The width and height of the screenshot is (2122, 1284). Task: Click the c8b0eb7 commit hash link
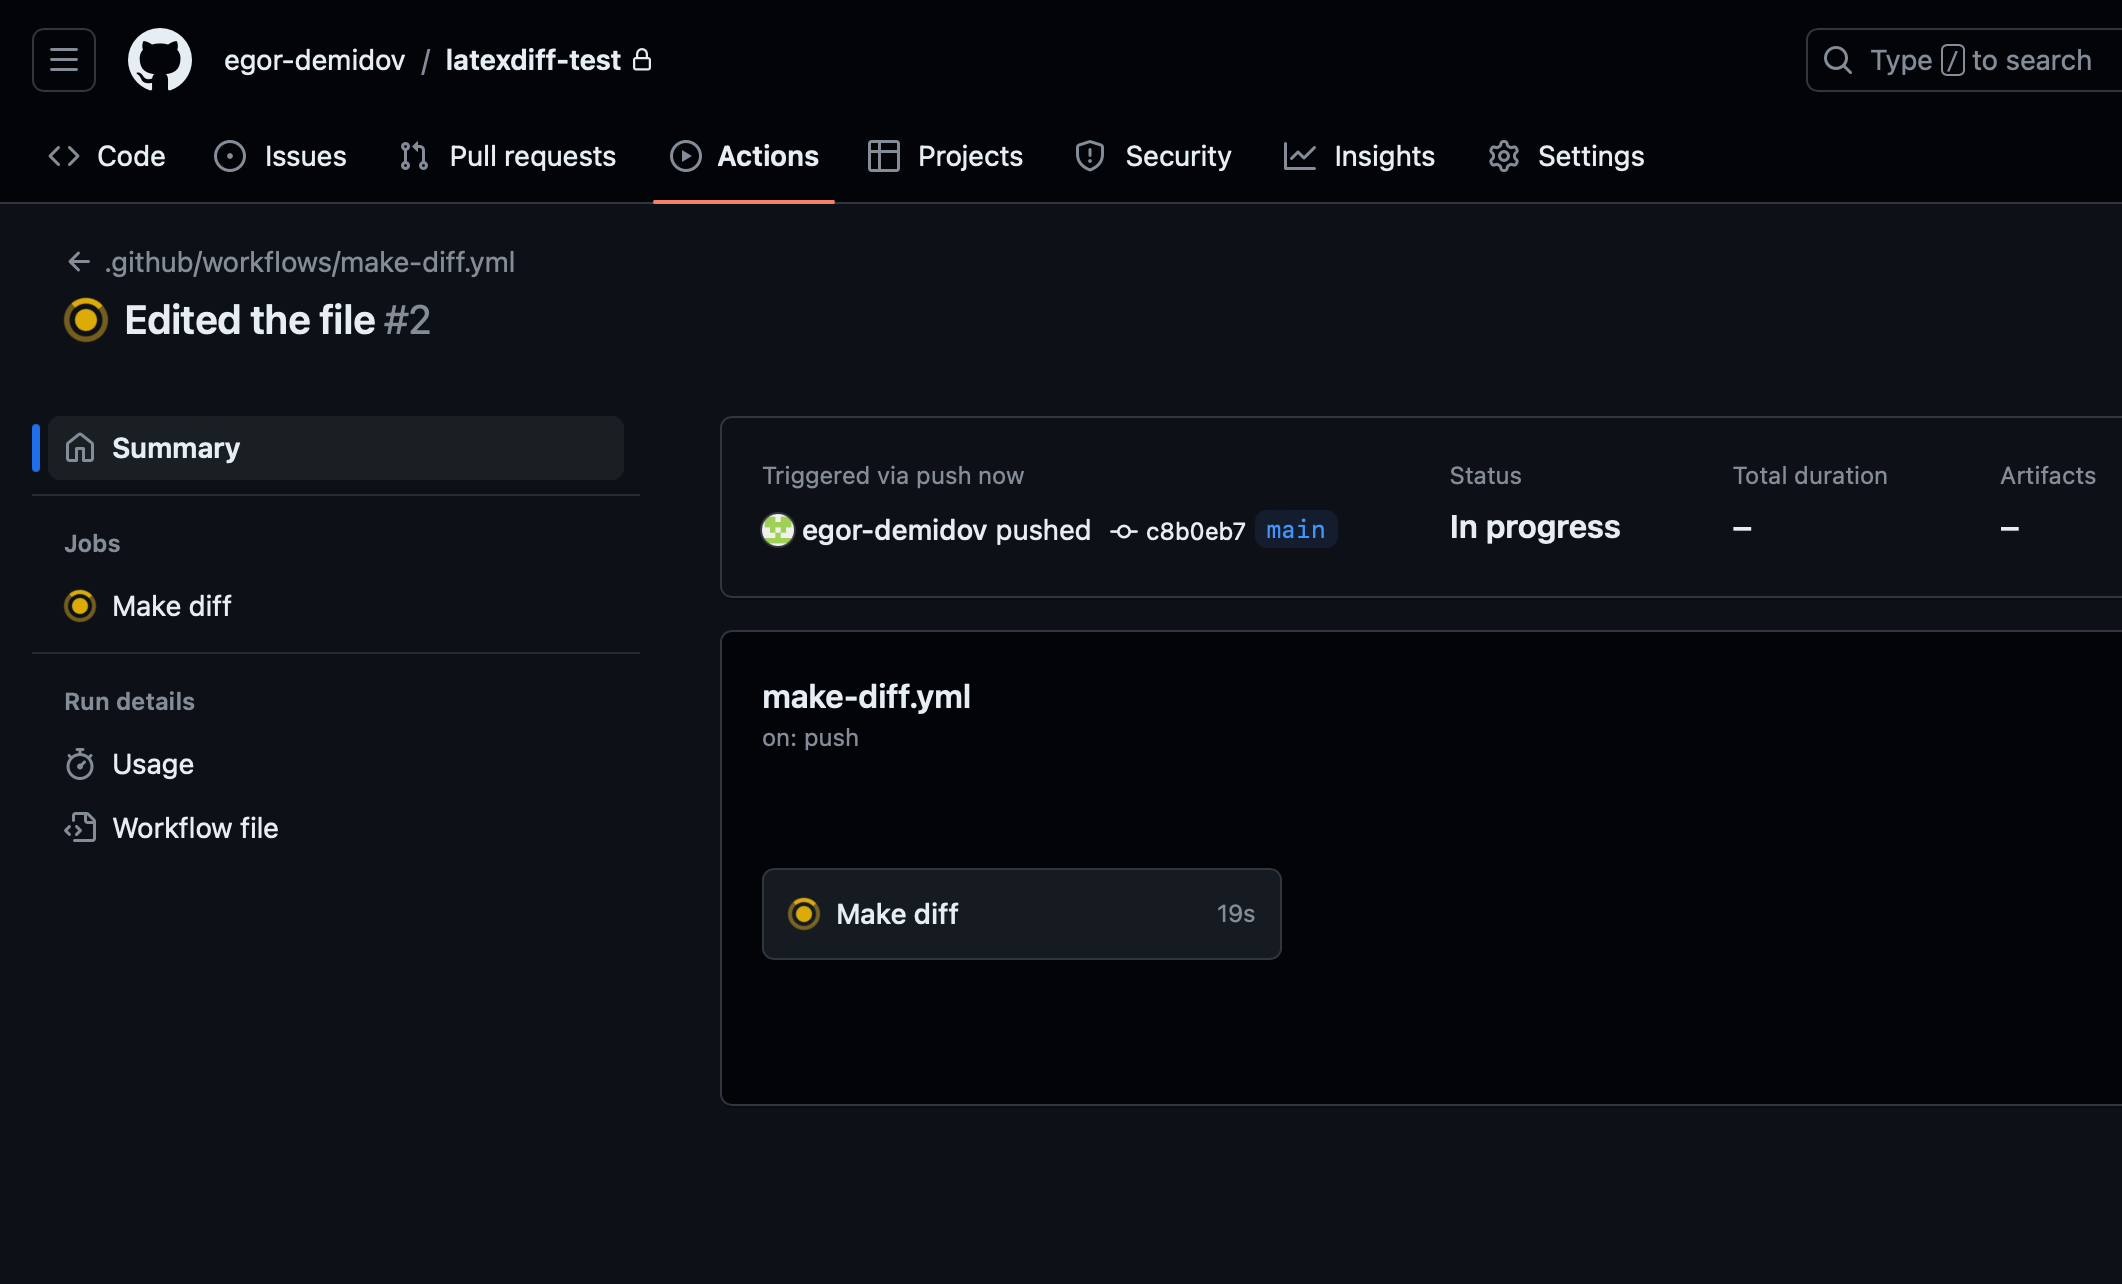pyautogui.click(x=1195, y=531)
